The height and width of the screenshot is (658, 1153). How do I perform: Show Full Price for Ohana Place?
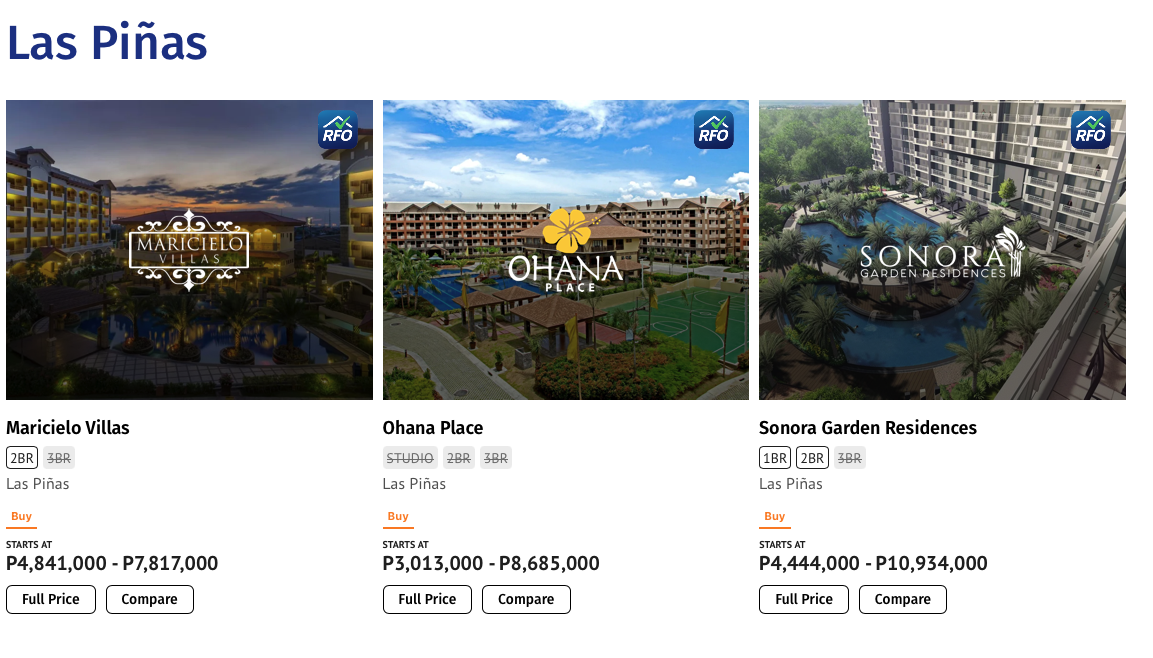pyautogui.click(x=427, y=599)
